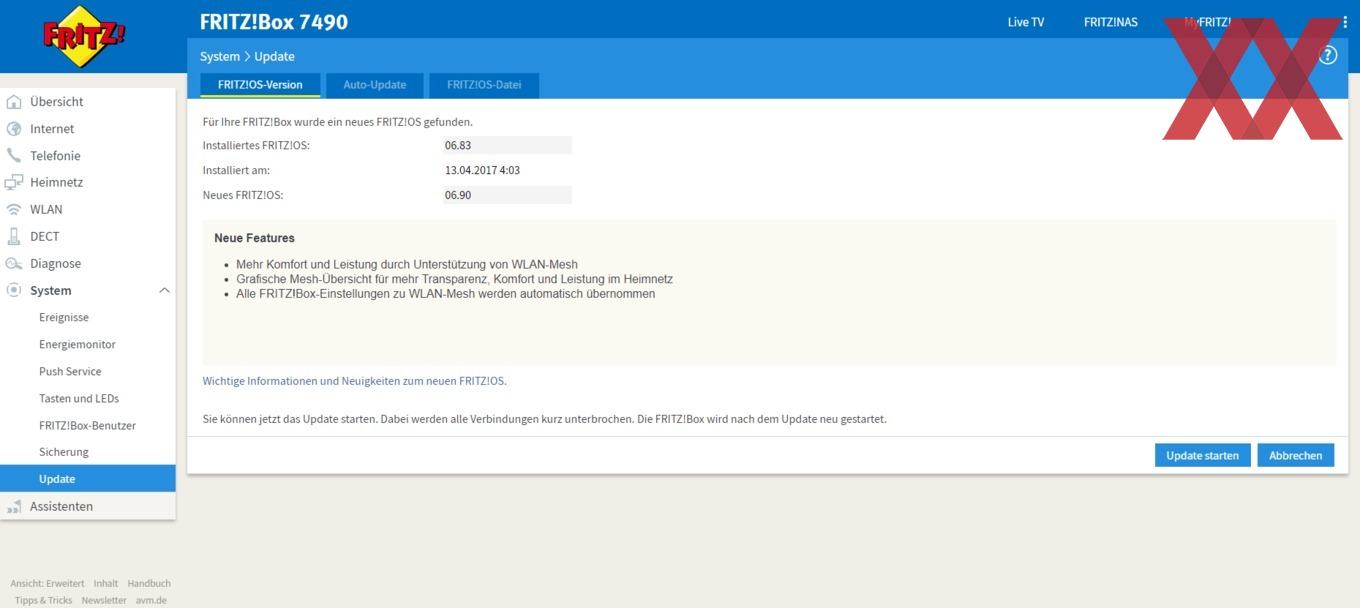Click the 'Grafische Mesh-Übersicht' bullet

click(x=455, y=280)
